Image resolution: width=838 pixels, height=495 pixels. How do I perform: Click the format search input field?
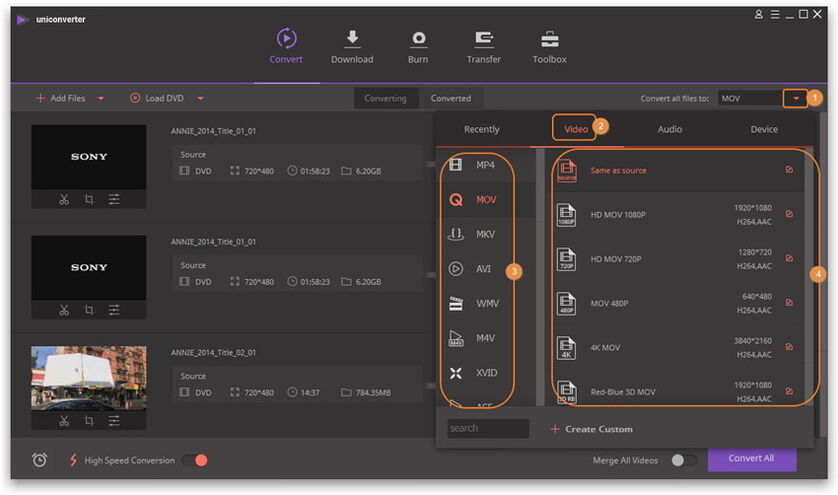(488, 428)
